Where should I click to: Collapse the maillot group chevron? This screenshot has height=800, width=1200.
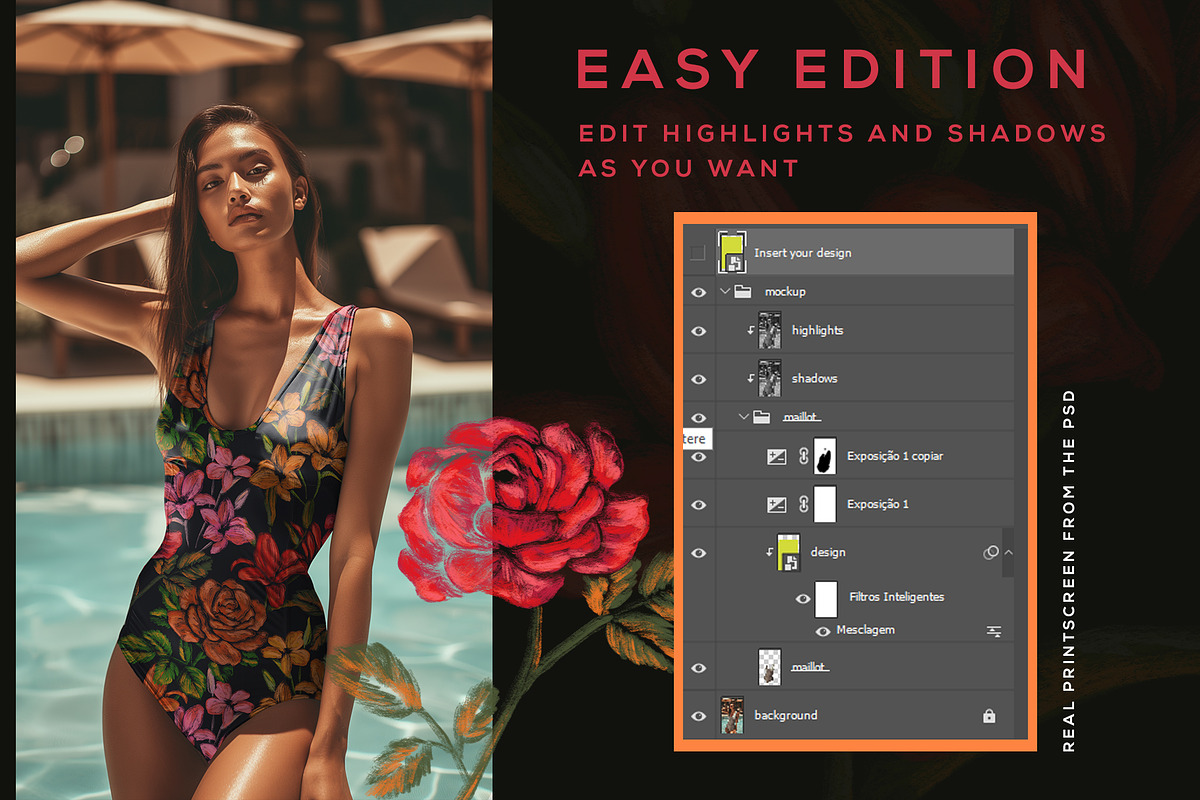[x=743, y=416]
